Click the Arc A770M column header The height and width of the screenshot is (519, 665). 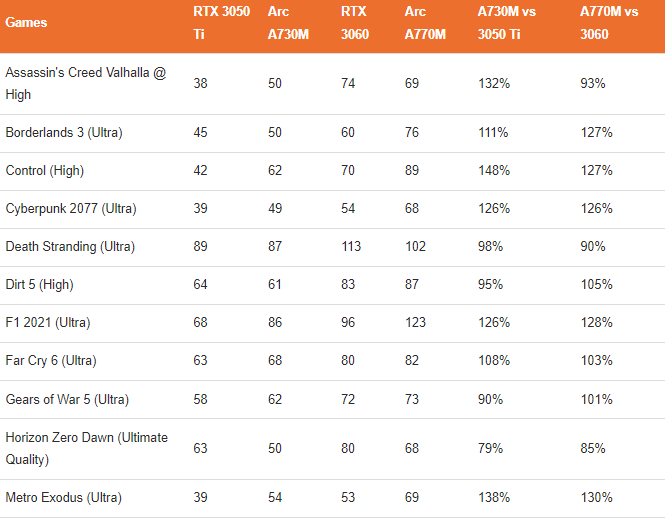point(427,22)
